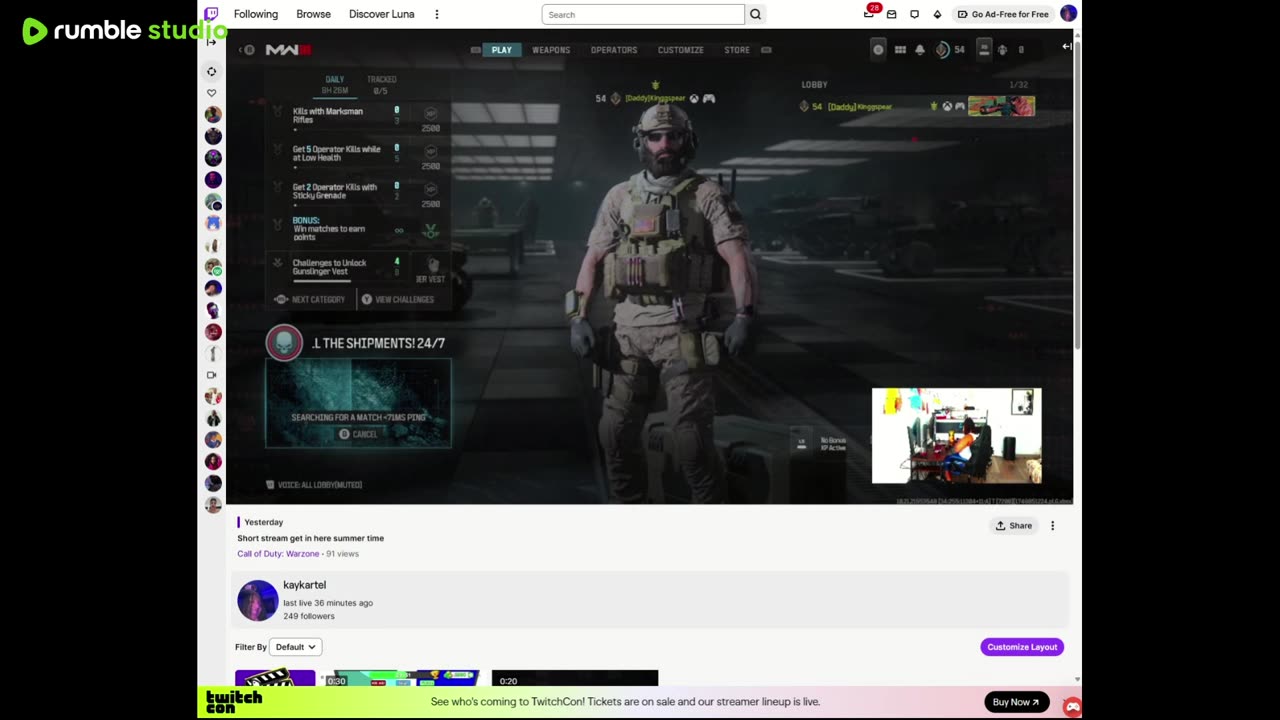The image size is (1280, 720).
Task: Click the level 54 rank emblem
Action: pos(942,50)
